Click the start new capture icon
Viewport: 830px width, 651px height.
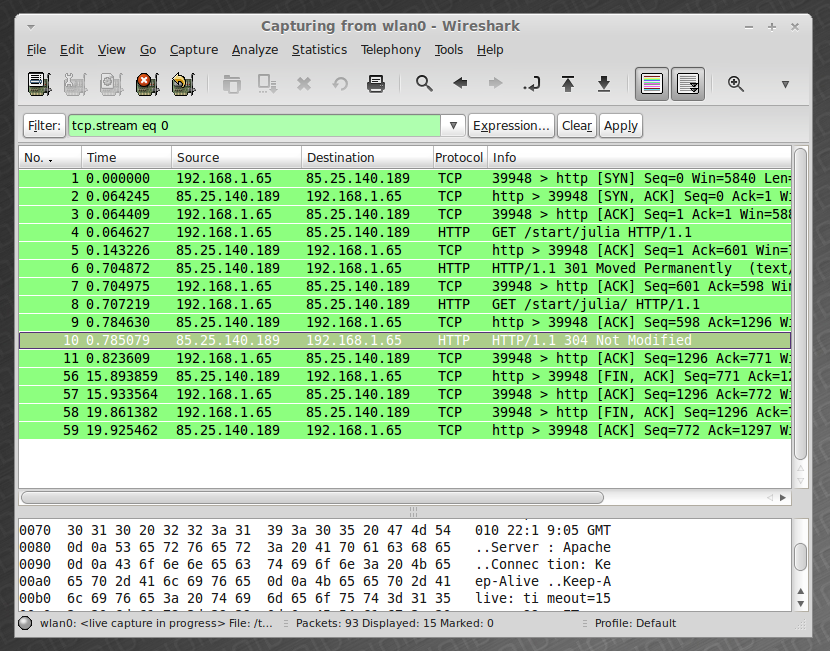[x=111, y=84]
